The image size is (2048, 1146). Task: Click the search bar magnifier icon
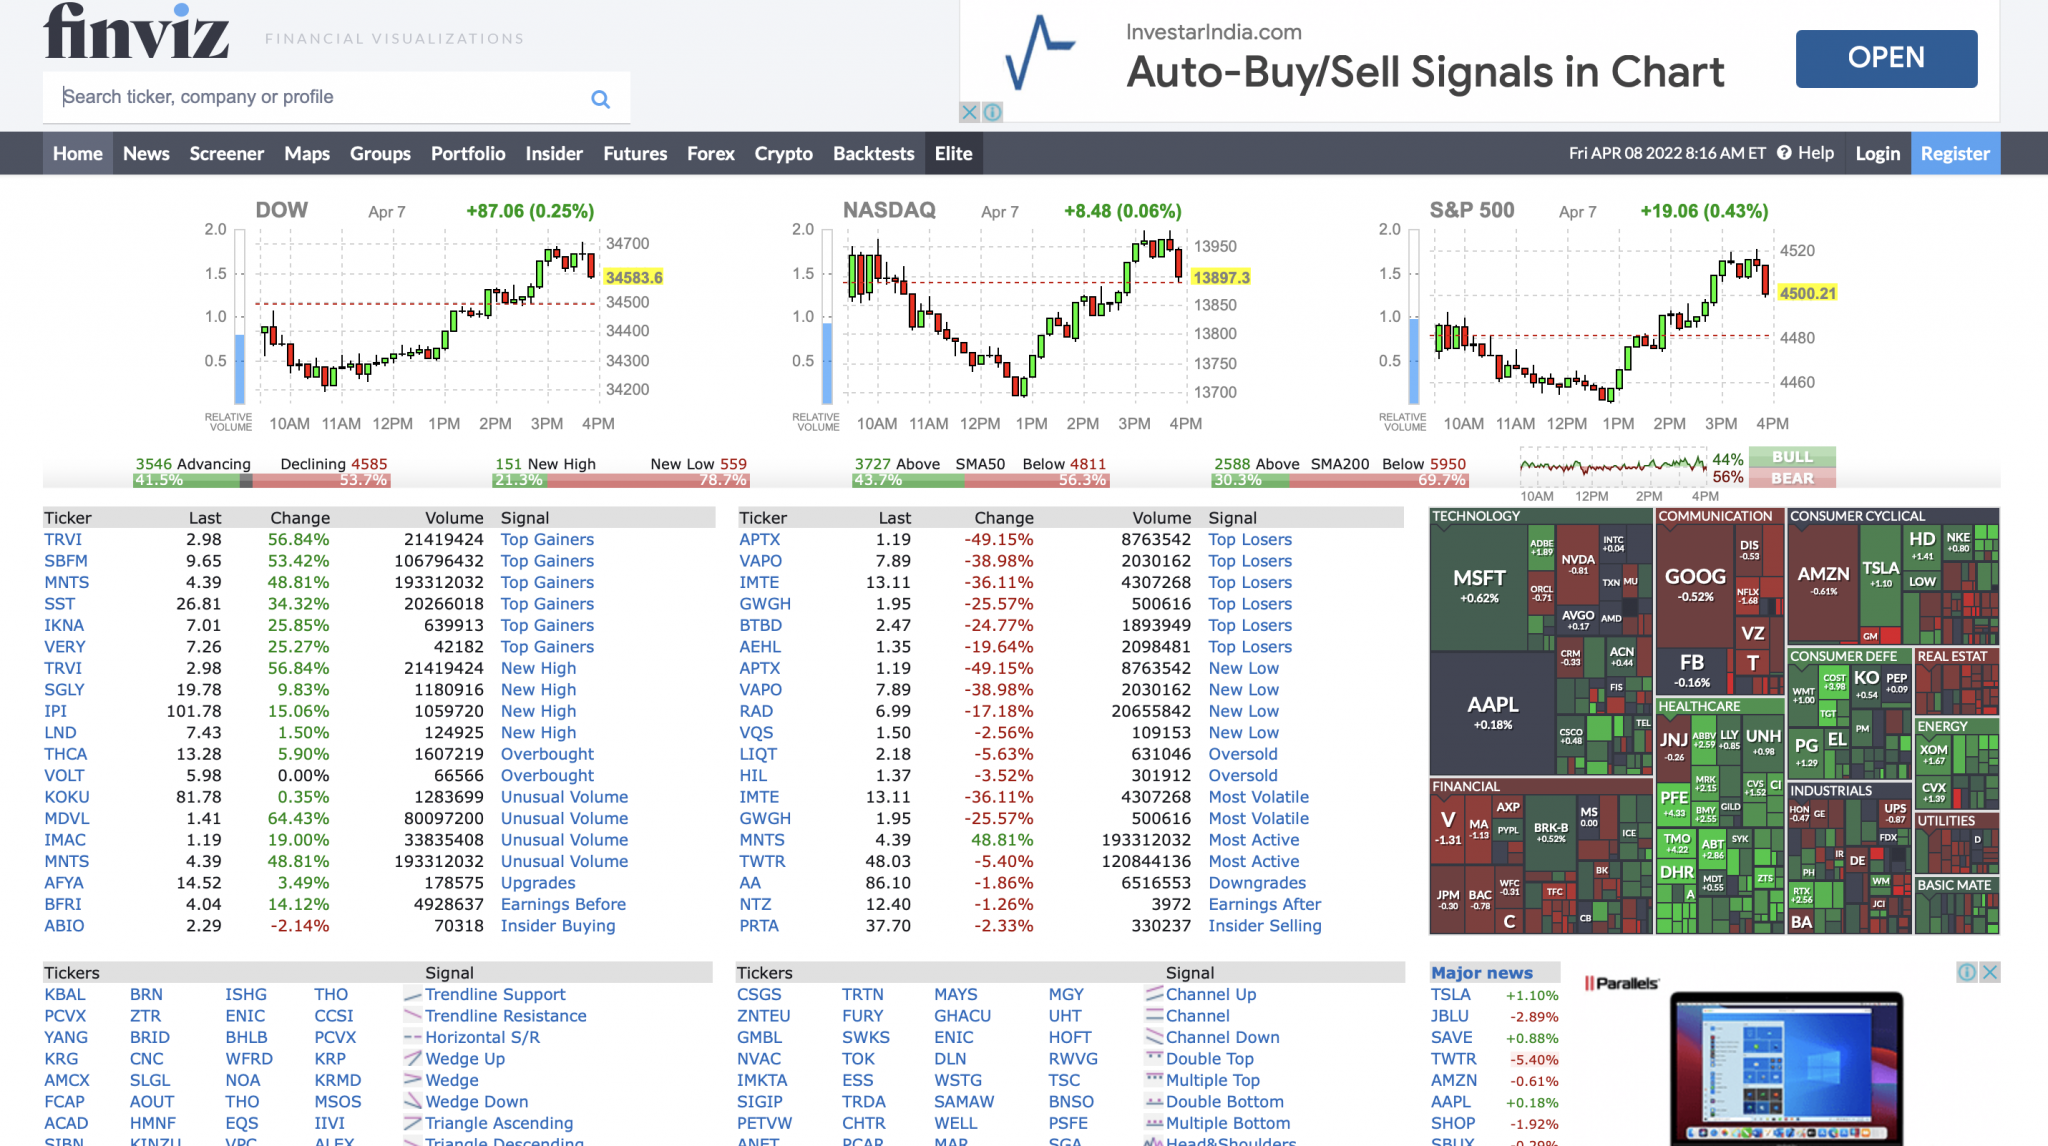(601, 98)
